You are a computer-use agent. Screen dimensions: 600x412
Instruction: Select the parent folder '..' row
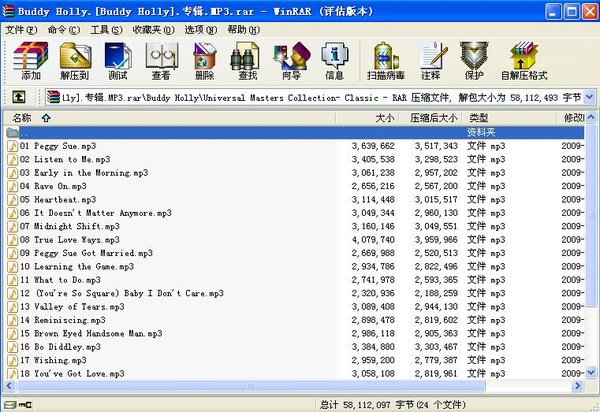pyautogui.click(x=295, y=132)
